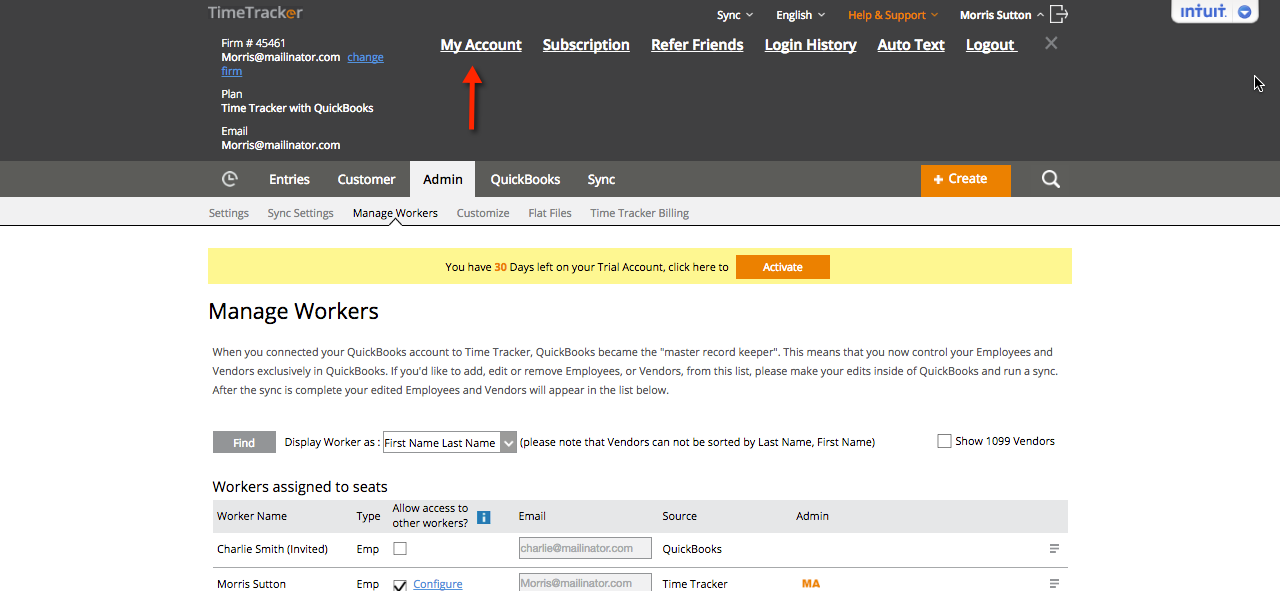Image resolution: width=1280 pixels, height=591 pixels.
Task: Check Allow access for Charlie Smith
Action: 400,548
